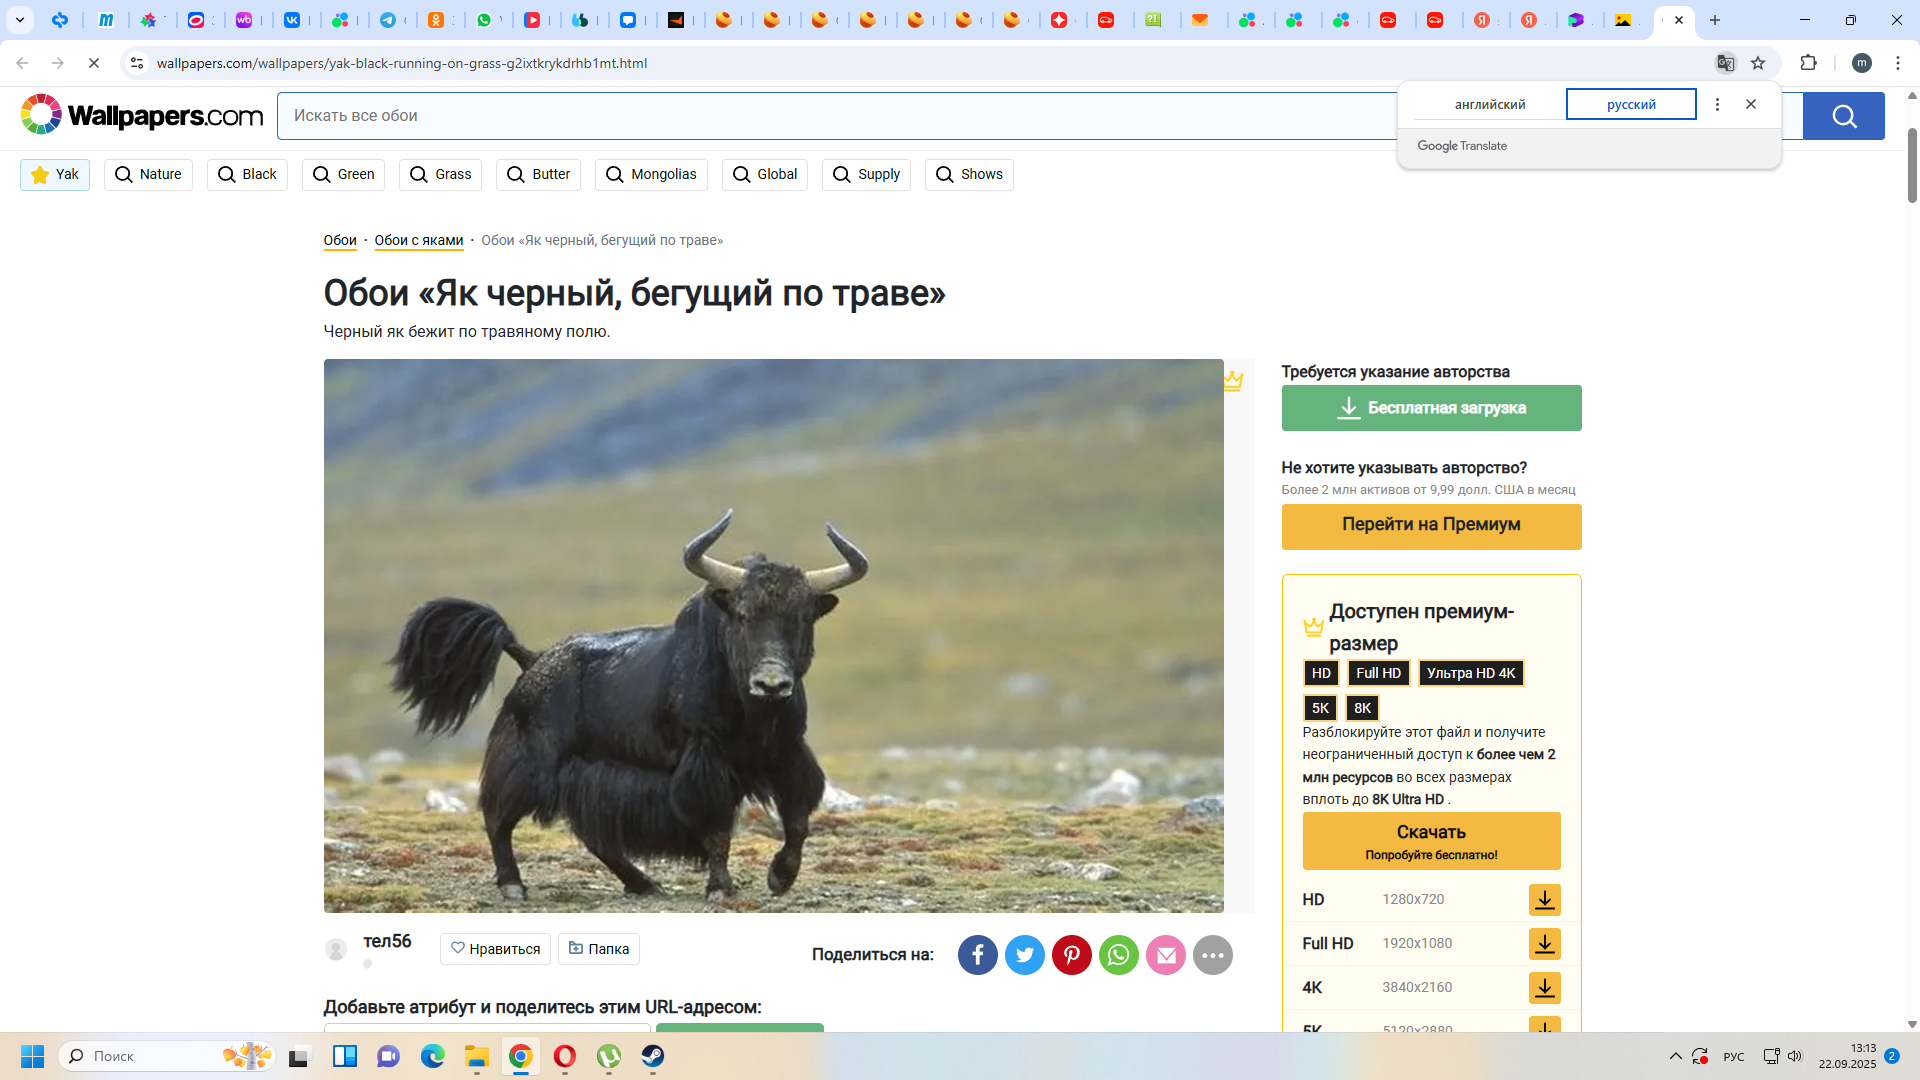1920x1080 pixels.
Task: Open the Windows Start menu
Action: [32, 1056]
